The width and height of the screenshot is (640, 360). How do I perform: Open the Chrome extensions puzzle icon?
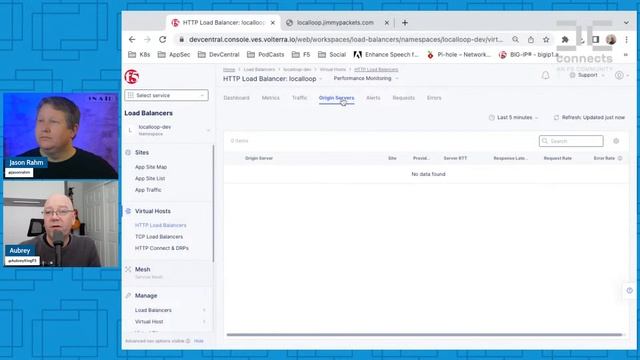pos(565,40)
